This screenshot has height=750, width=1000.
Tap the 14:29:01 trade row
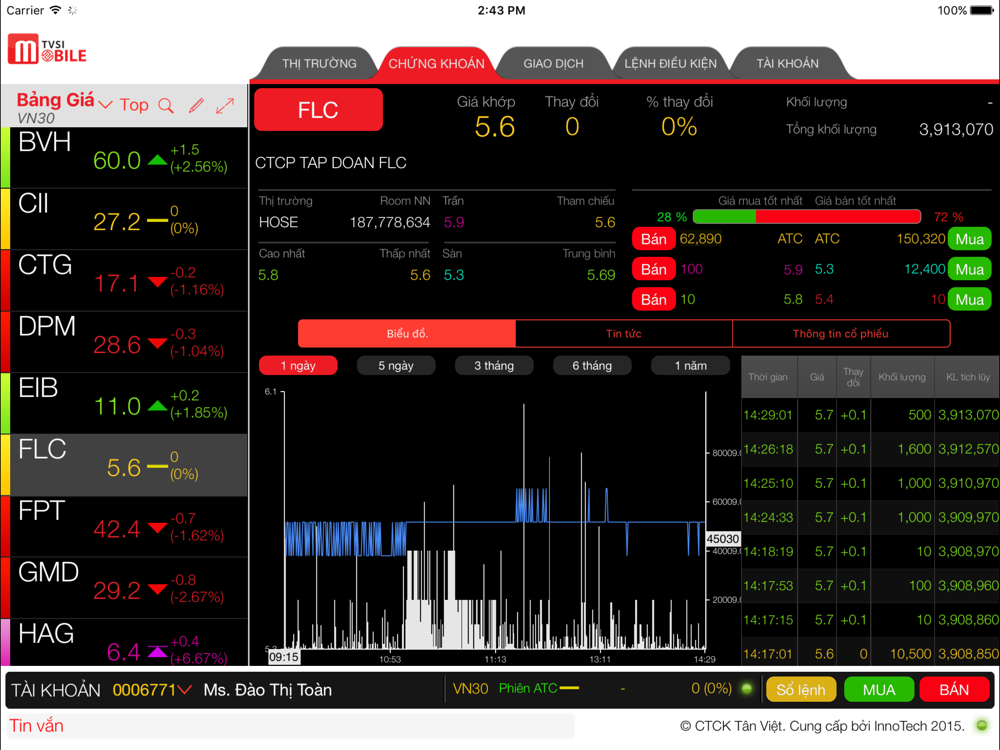871,415
